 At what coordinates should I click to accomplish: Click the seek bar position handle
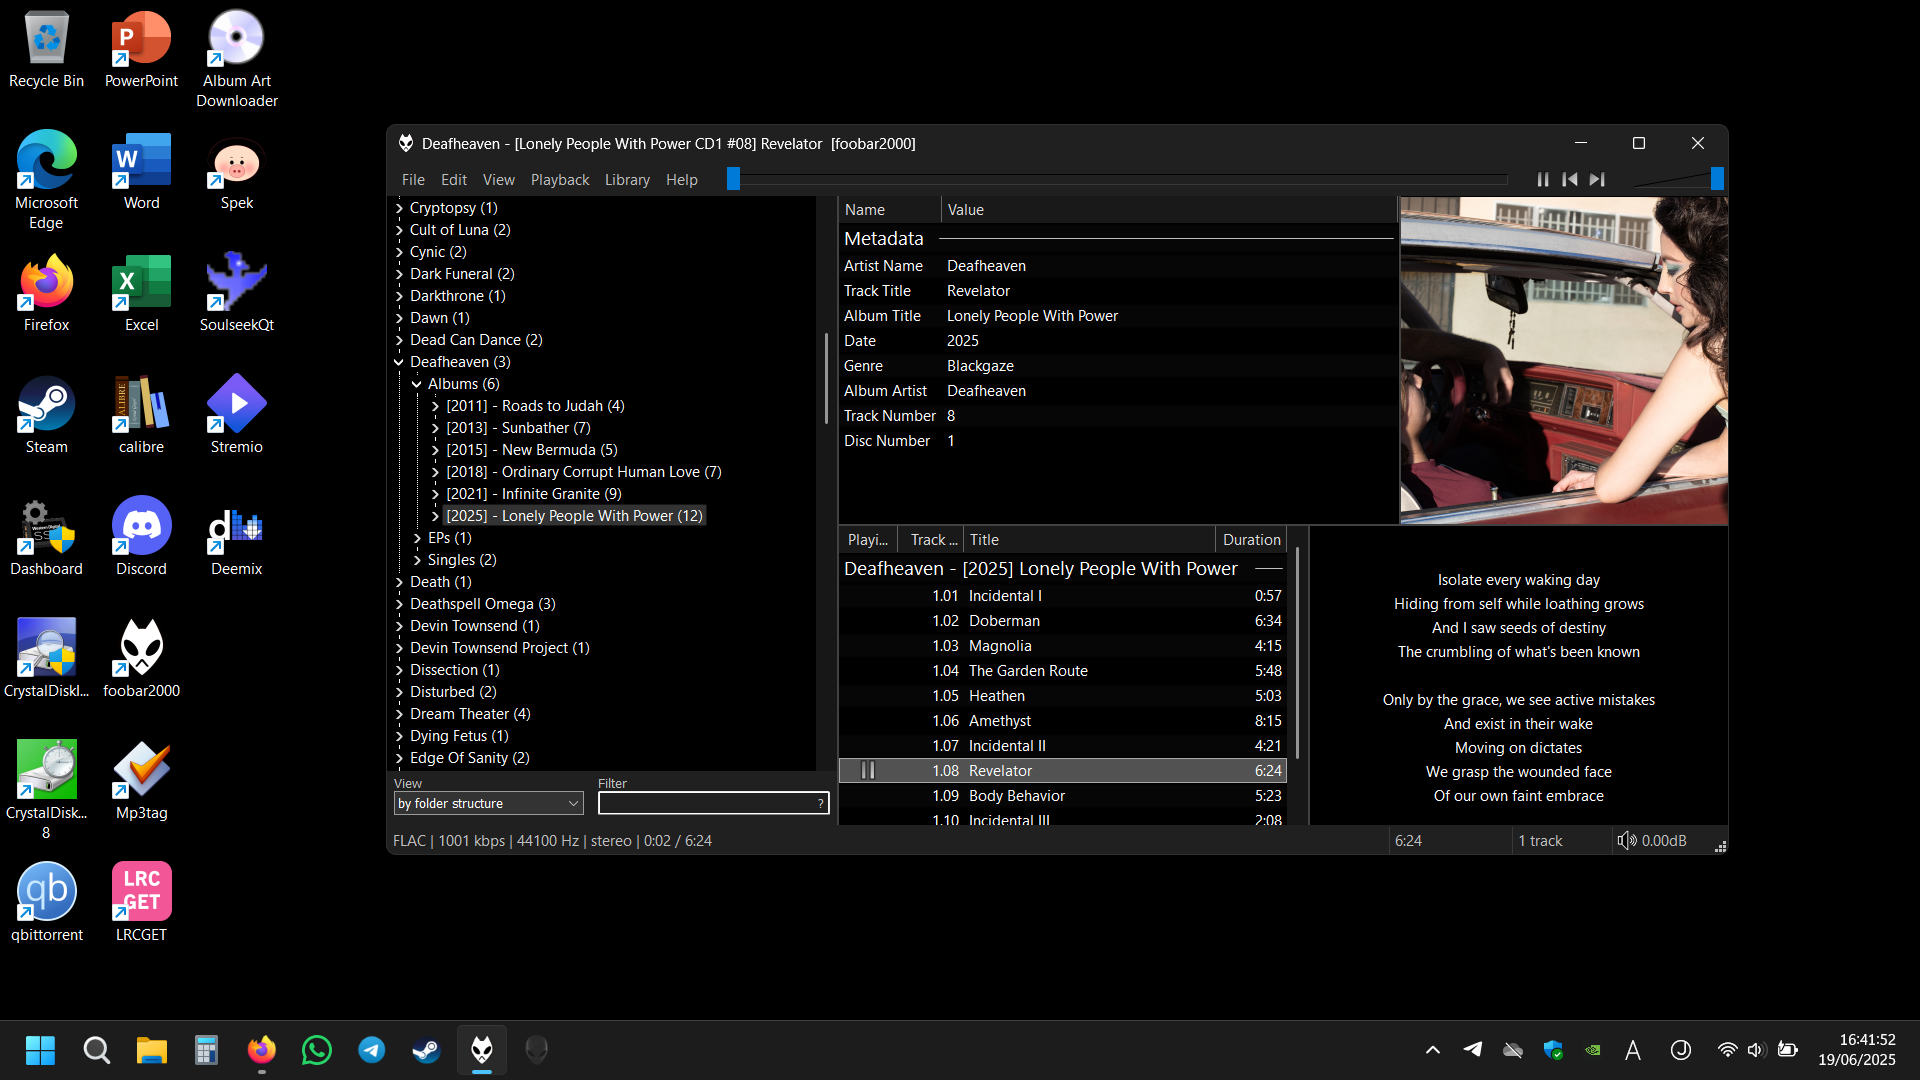click(733, 179)
